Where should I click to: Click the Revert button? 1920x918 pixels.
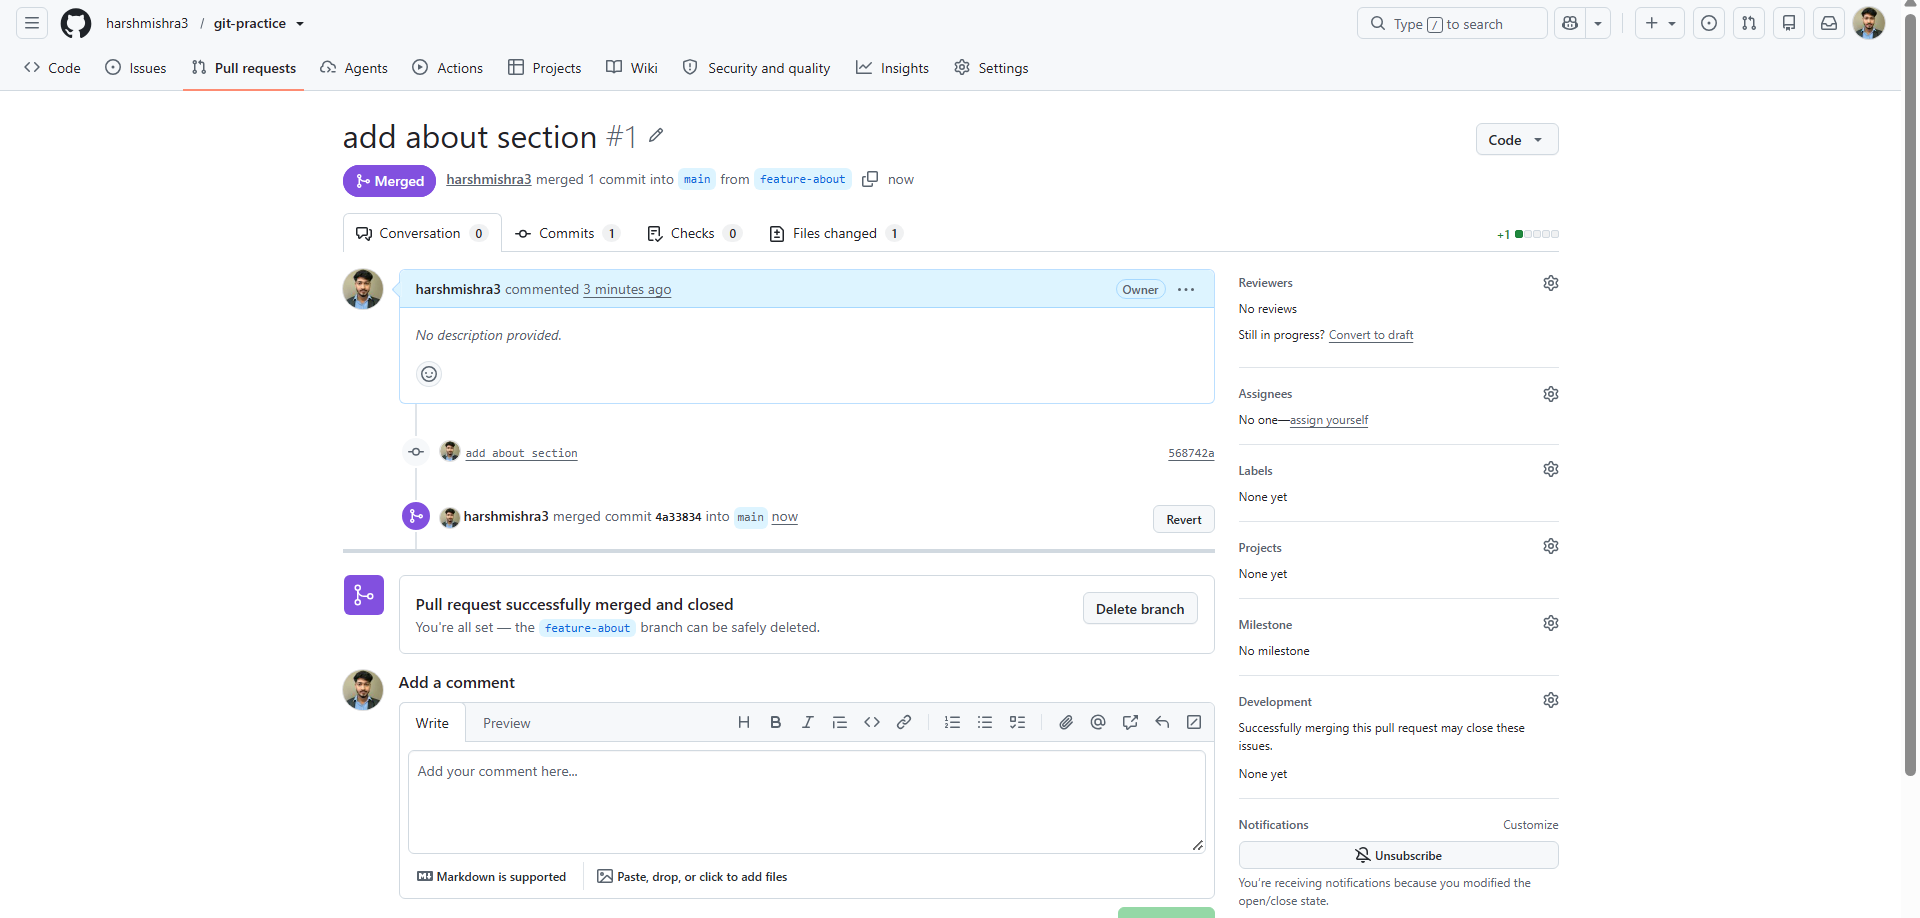(x=1184, y=519)
